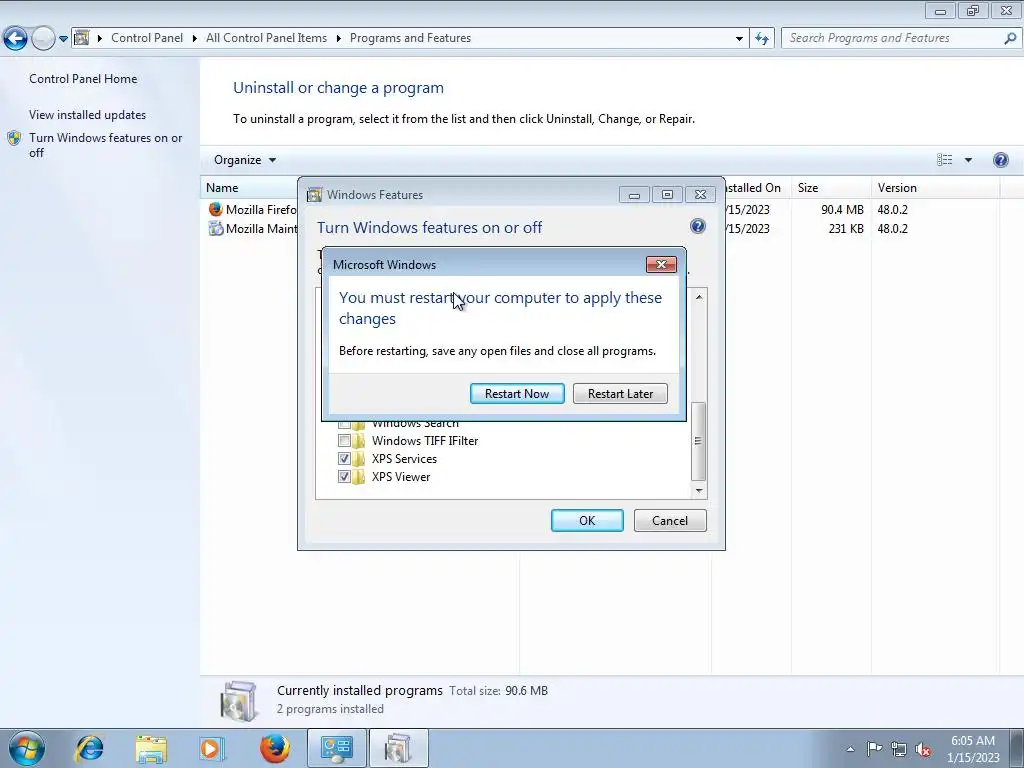
Task: Toggle the Windows TIFF IFilter checkbox
Action: 344,441
